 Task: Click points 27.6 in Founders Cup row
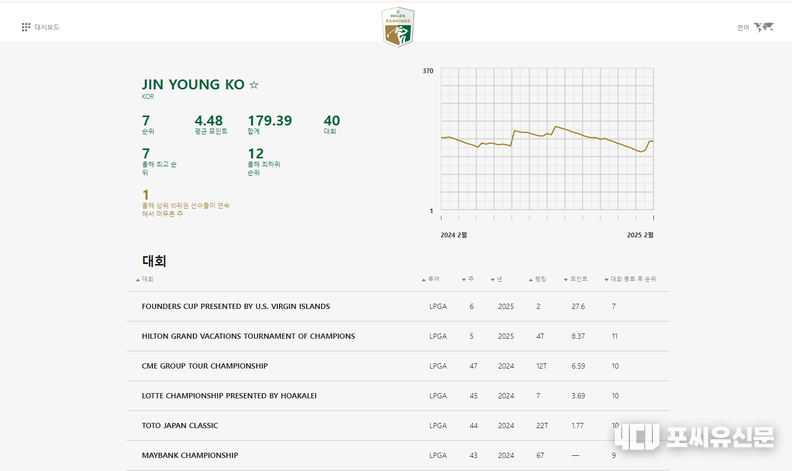click(x=578, y=306)
